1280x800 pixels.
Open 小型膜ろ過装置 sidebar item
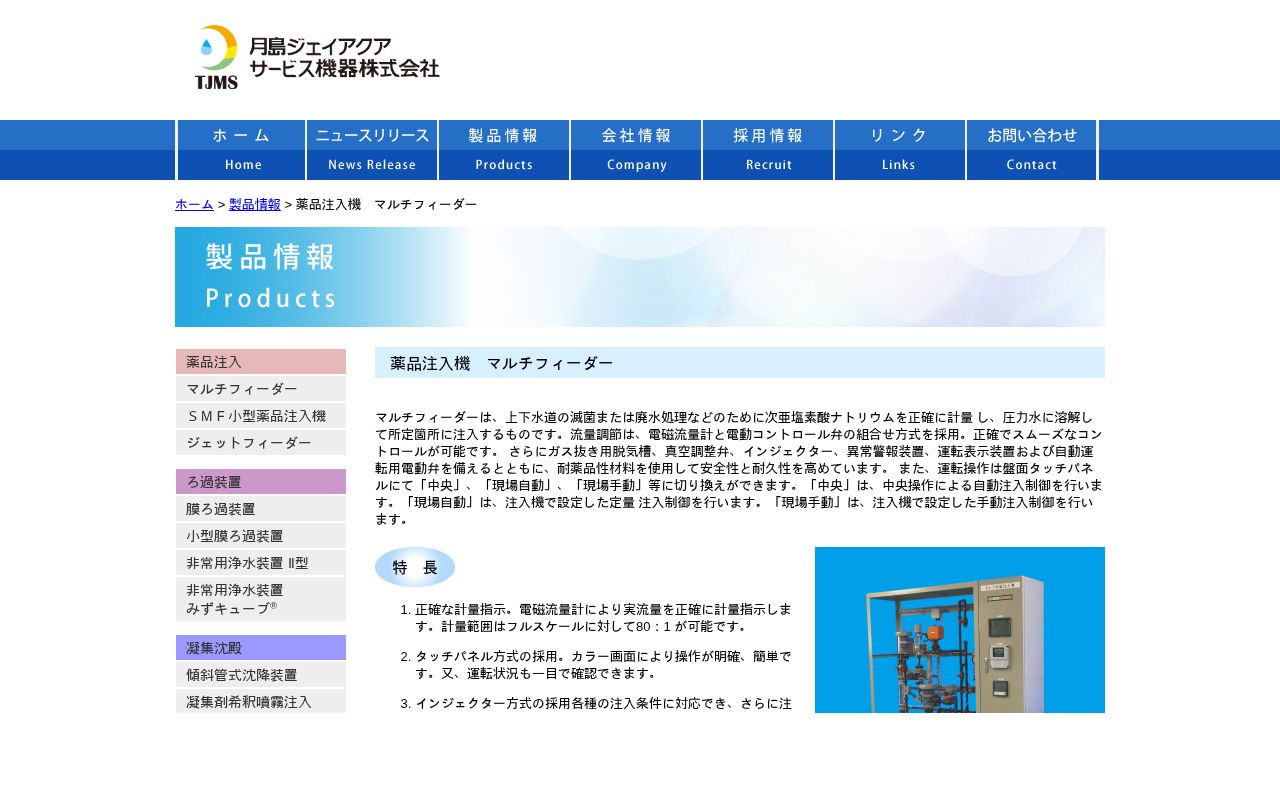tap(261, 536)
